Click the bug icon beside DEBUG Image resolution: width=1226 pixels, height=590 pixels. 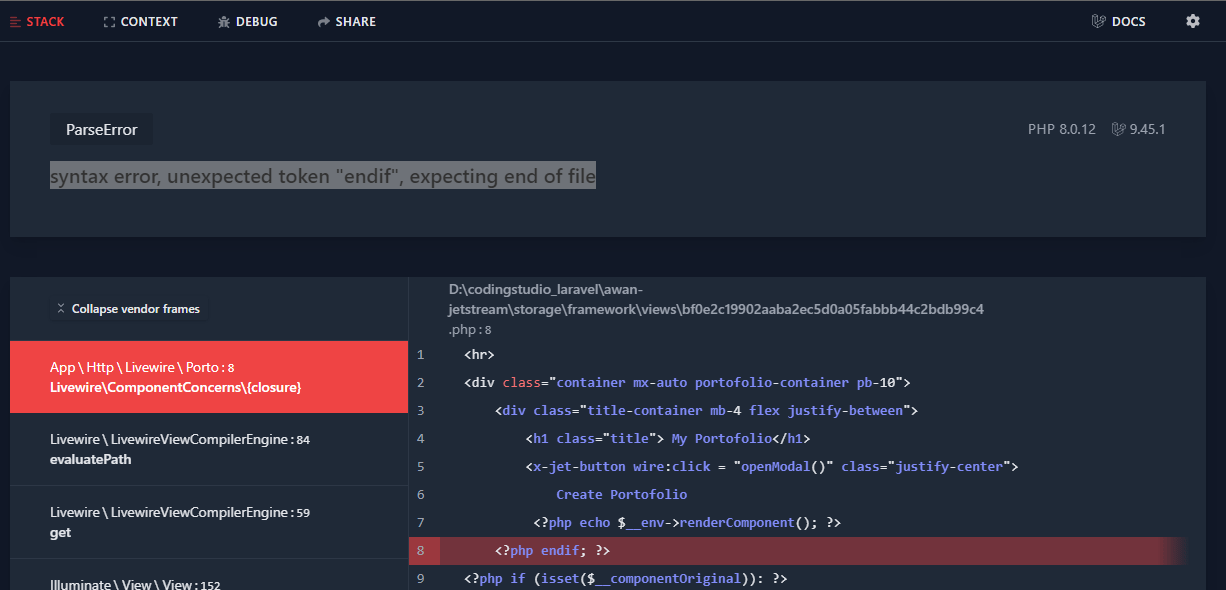click(225, 20)
